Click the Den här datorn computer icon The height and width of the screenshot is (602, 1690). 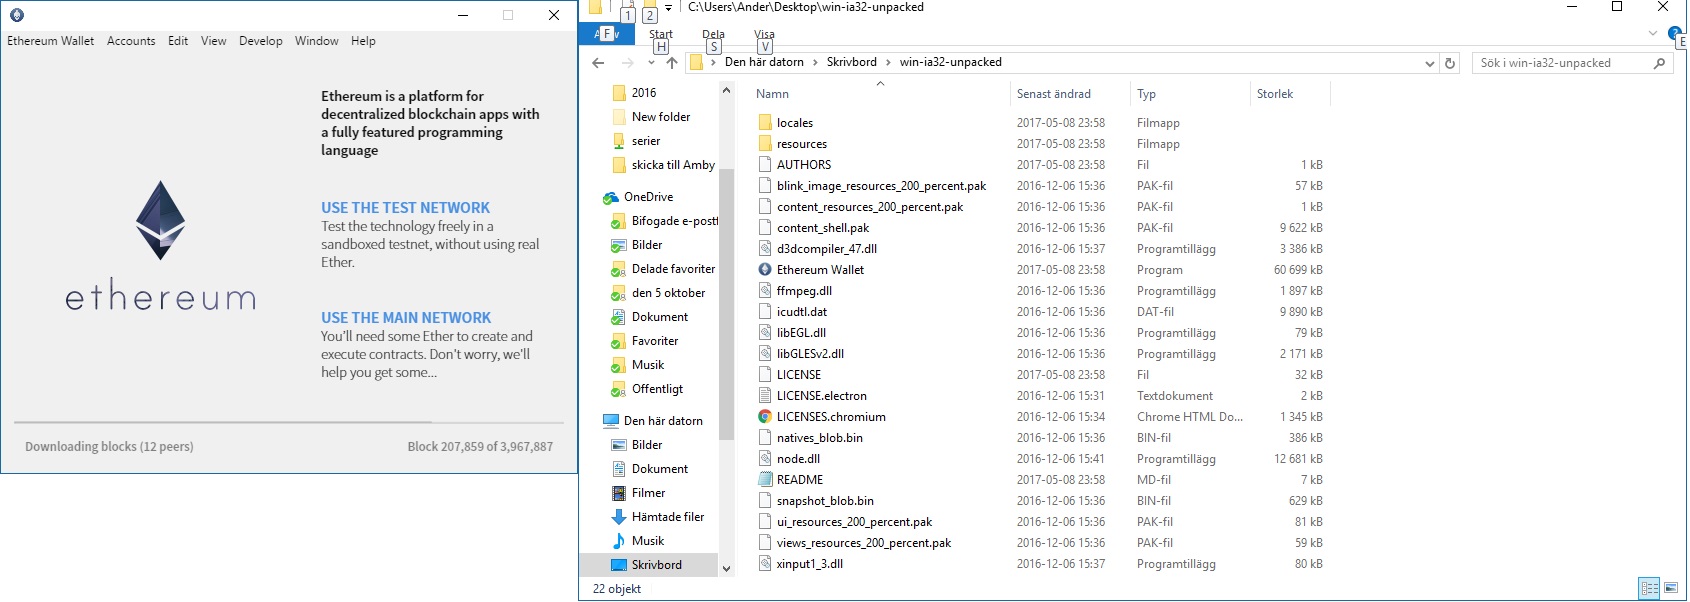click(x=611, y=421)
